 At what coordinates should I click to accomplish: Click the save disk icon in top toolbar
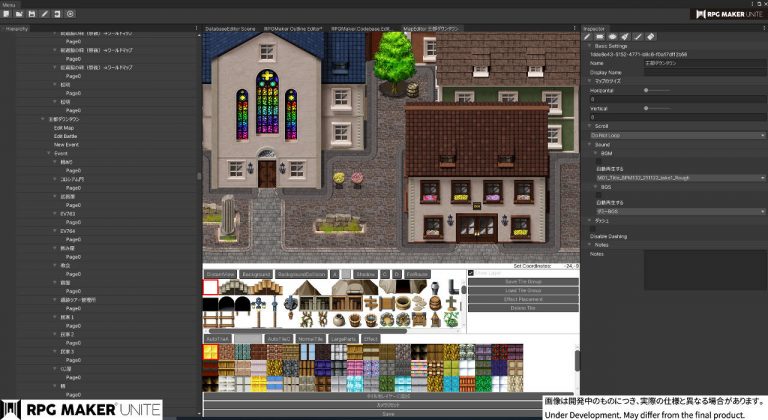pyautogui.click(x=32, y=14)
